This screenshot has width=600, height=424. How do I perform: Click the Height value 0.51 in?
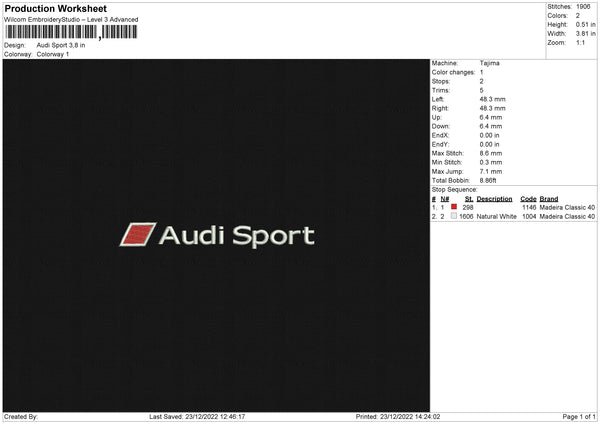(585, 24)
